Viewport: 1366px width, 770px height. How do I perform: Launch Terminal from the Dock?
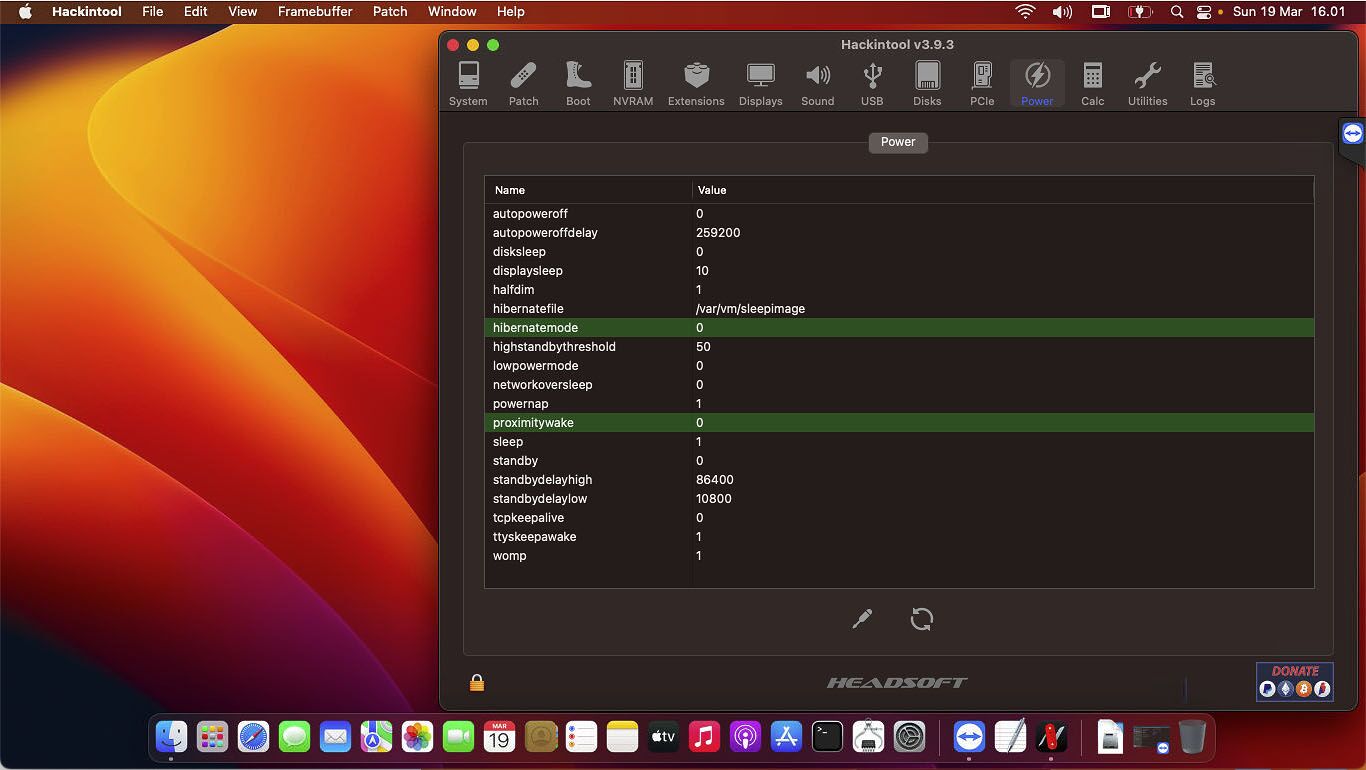tap(827, 738)
